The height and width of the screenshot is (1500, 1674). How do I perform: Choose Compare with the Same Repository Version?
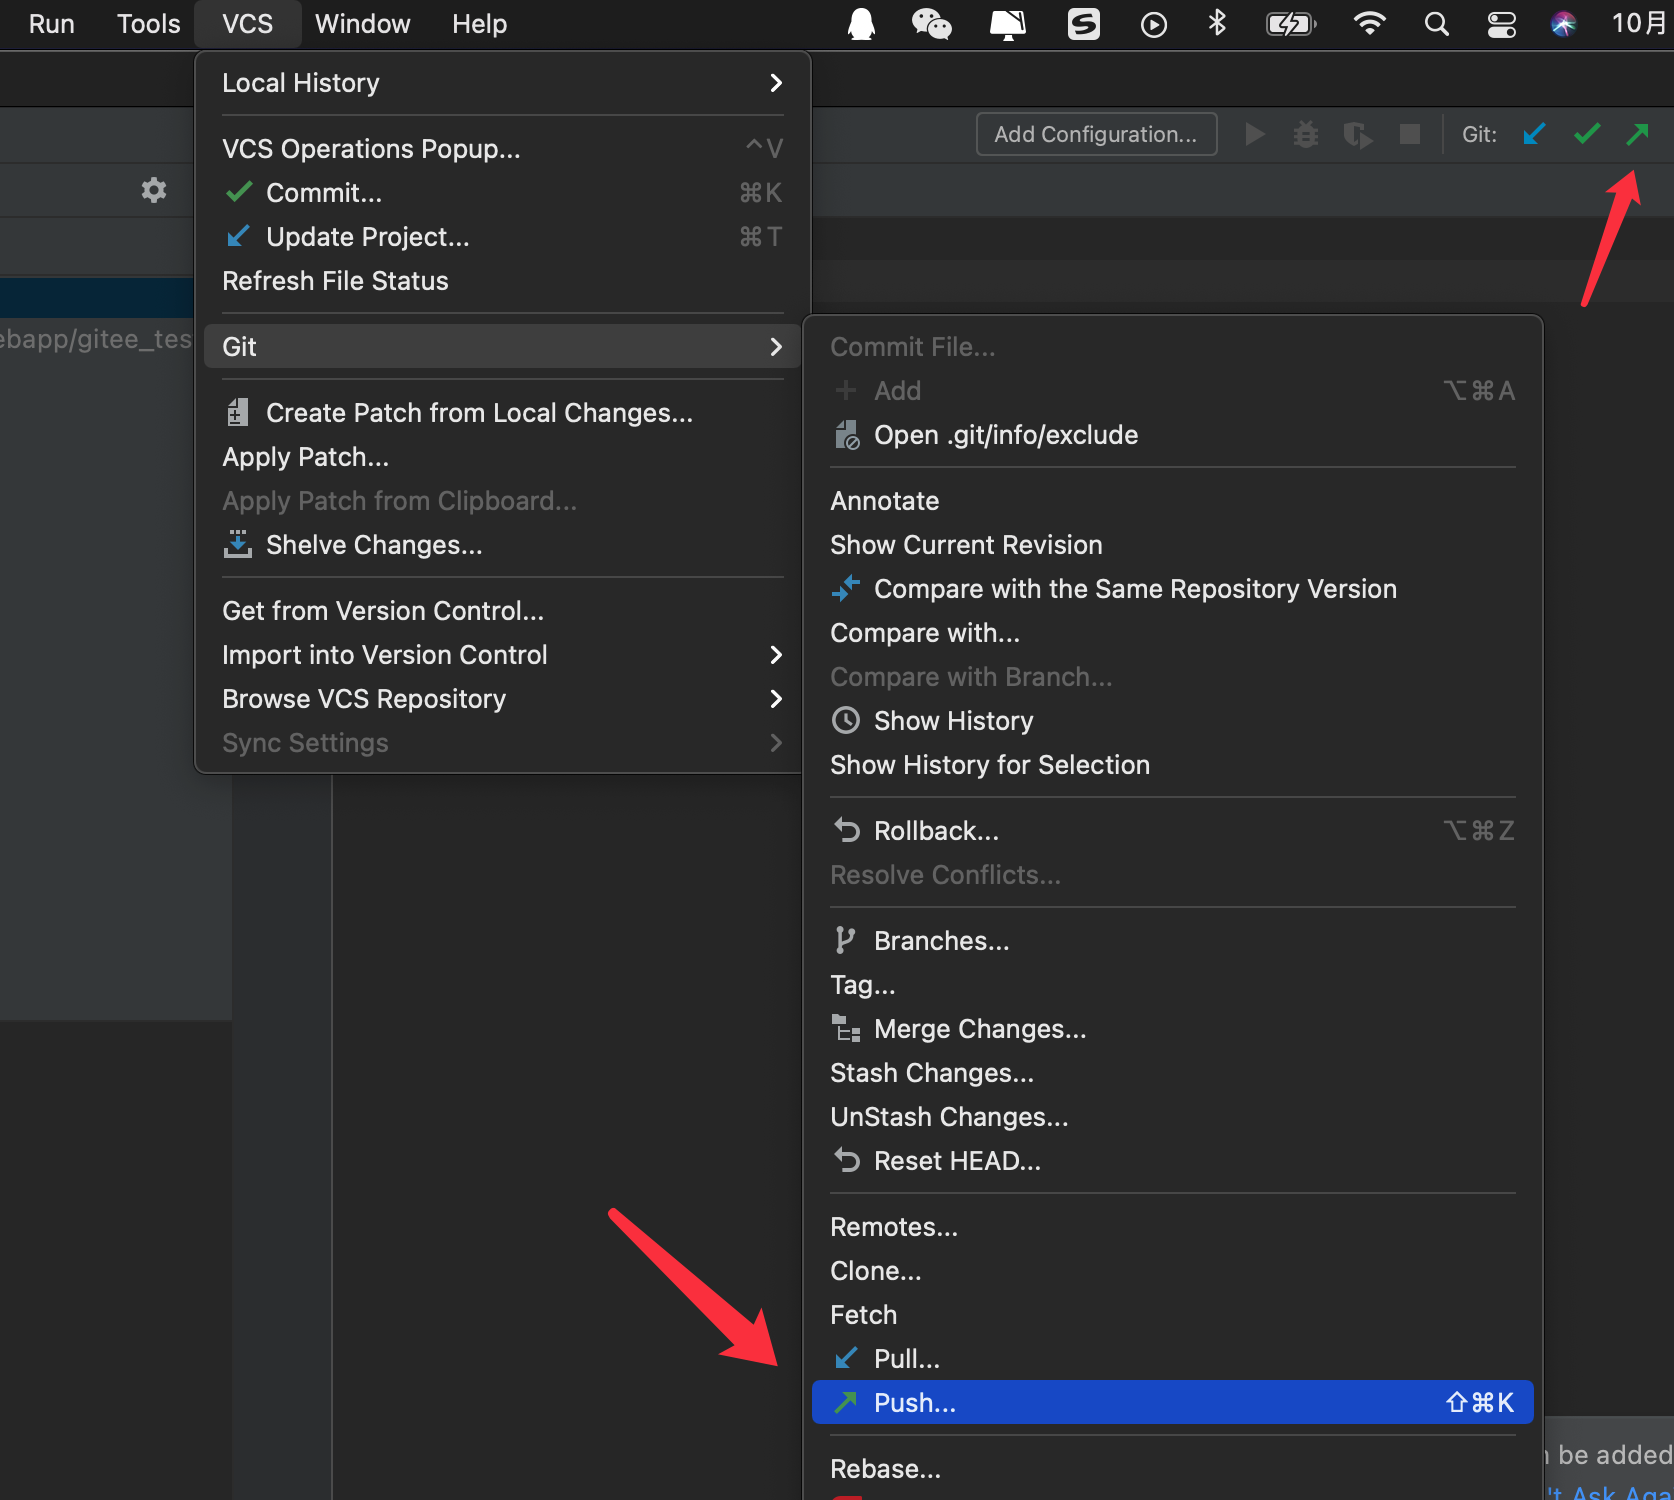[1172, 589]
